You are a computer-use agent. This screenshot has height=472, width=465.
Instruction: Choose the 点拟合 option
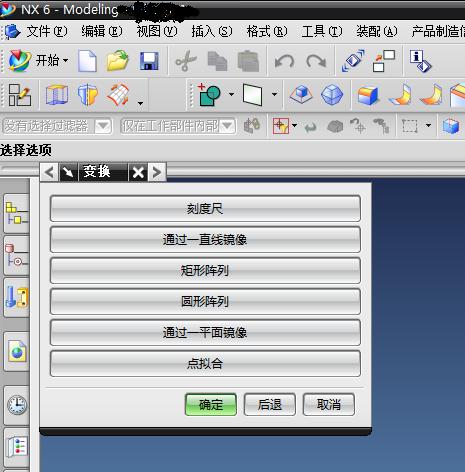click(x=205, y=364)
